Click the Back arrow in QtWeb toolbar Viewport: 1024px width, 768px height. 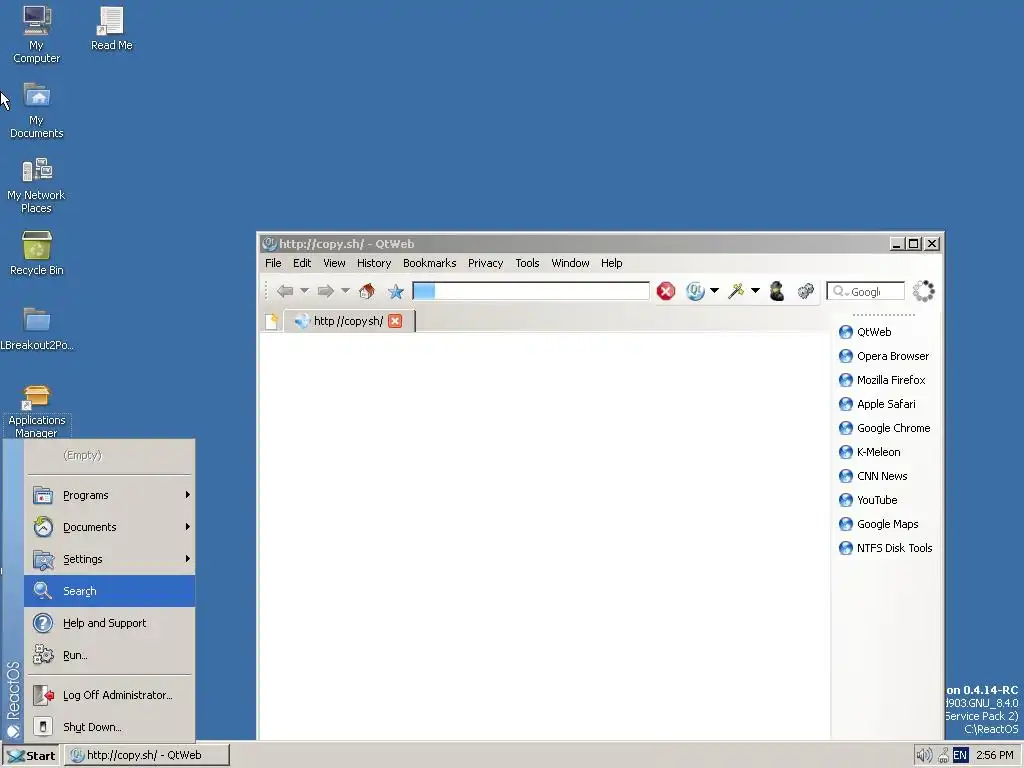[285, 291]
